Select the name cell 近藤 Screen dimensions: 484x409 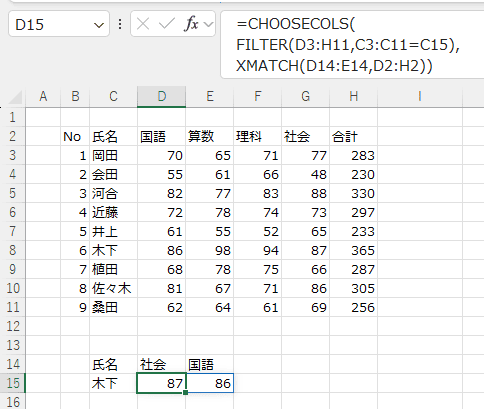pos(113,212)
